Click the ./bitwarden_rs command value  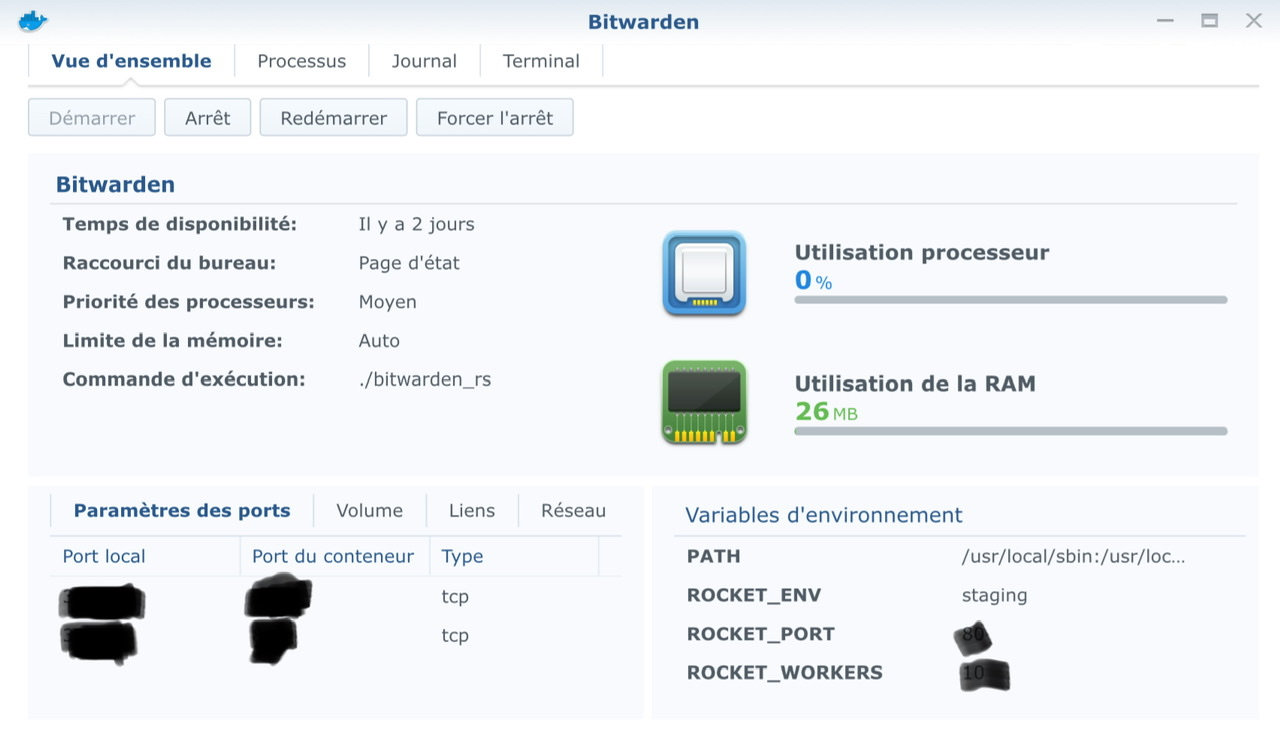(425, 380)
